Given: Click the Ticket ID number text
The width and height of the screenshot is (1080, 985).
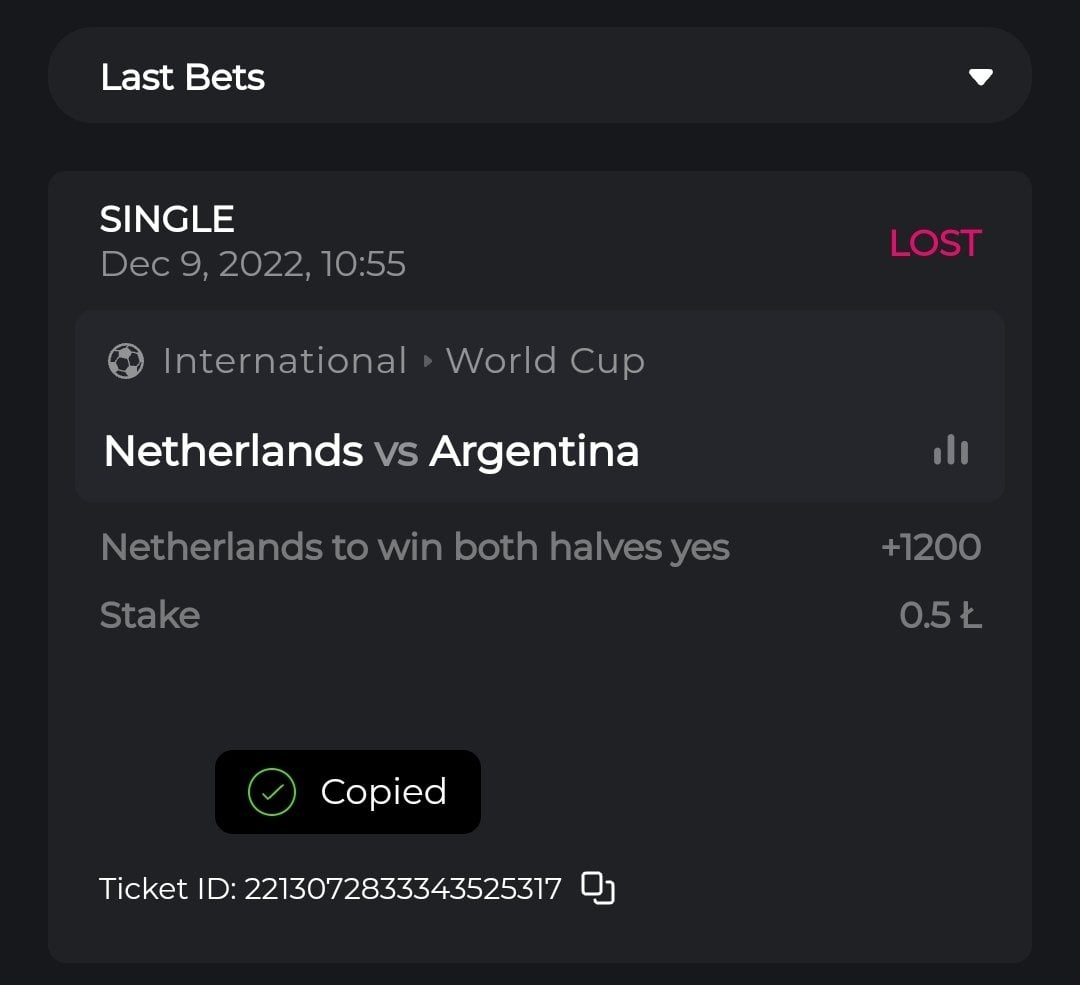Looking at the screenshot, I should (403, 888).
